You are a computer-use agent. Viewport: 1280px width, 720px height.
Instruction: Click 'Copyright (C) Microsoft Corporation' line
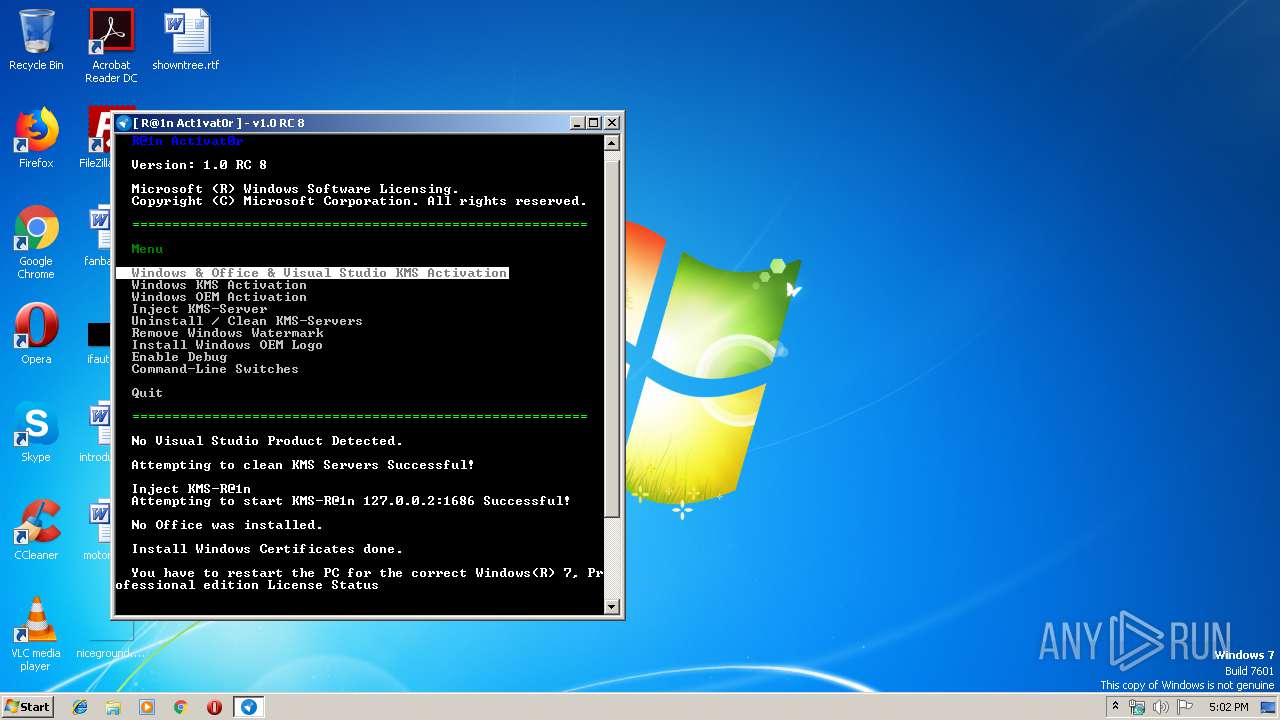coord(359,201)
